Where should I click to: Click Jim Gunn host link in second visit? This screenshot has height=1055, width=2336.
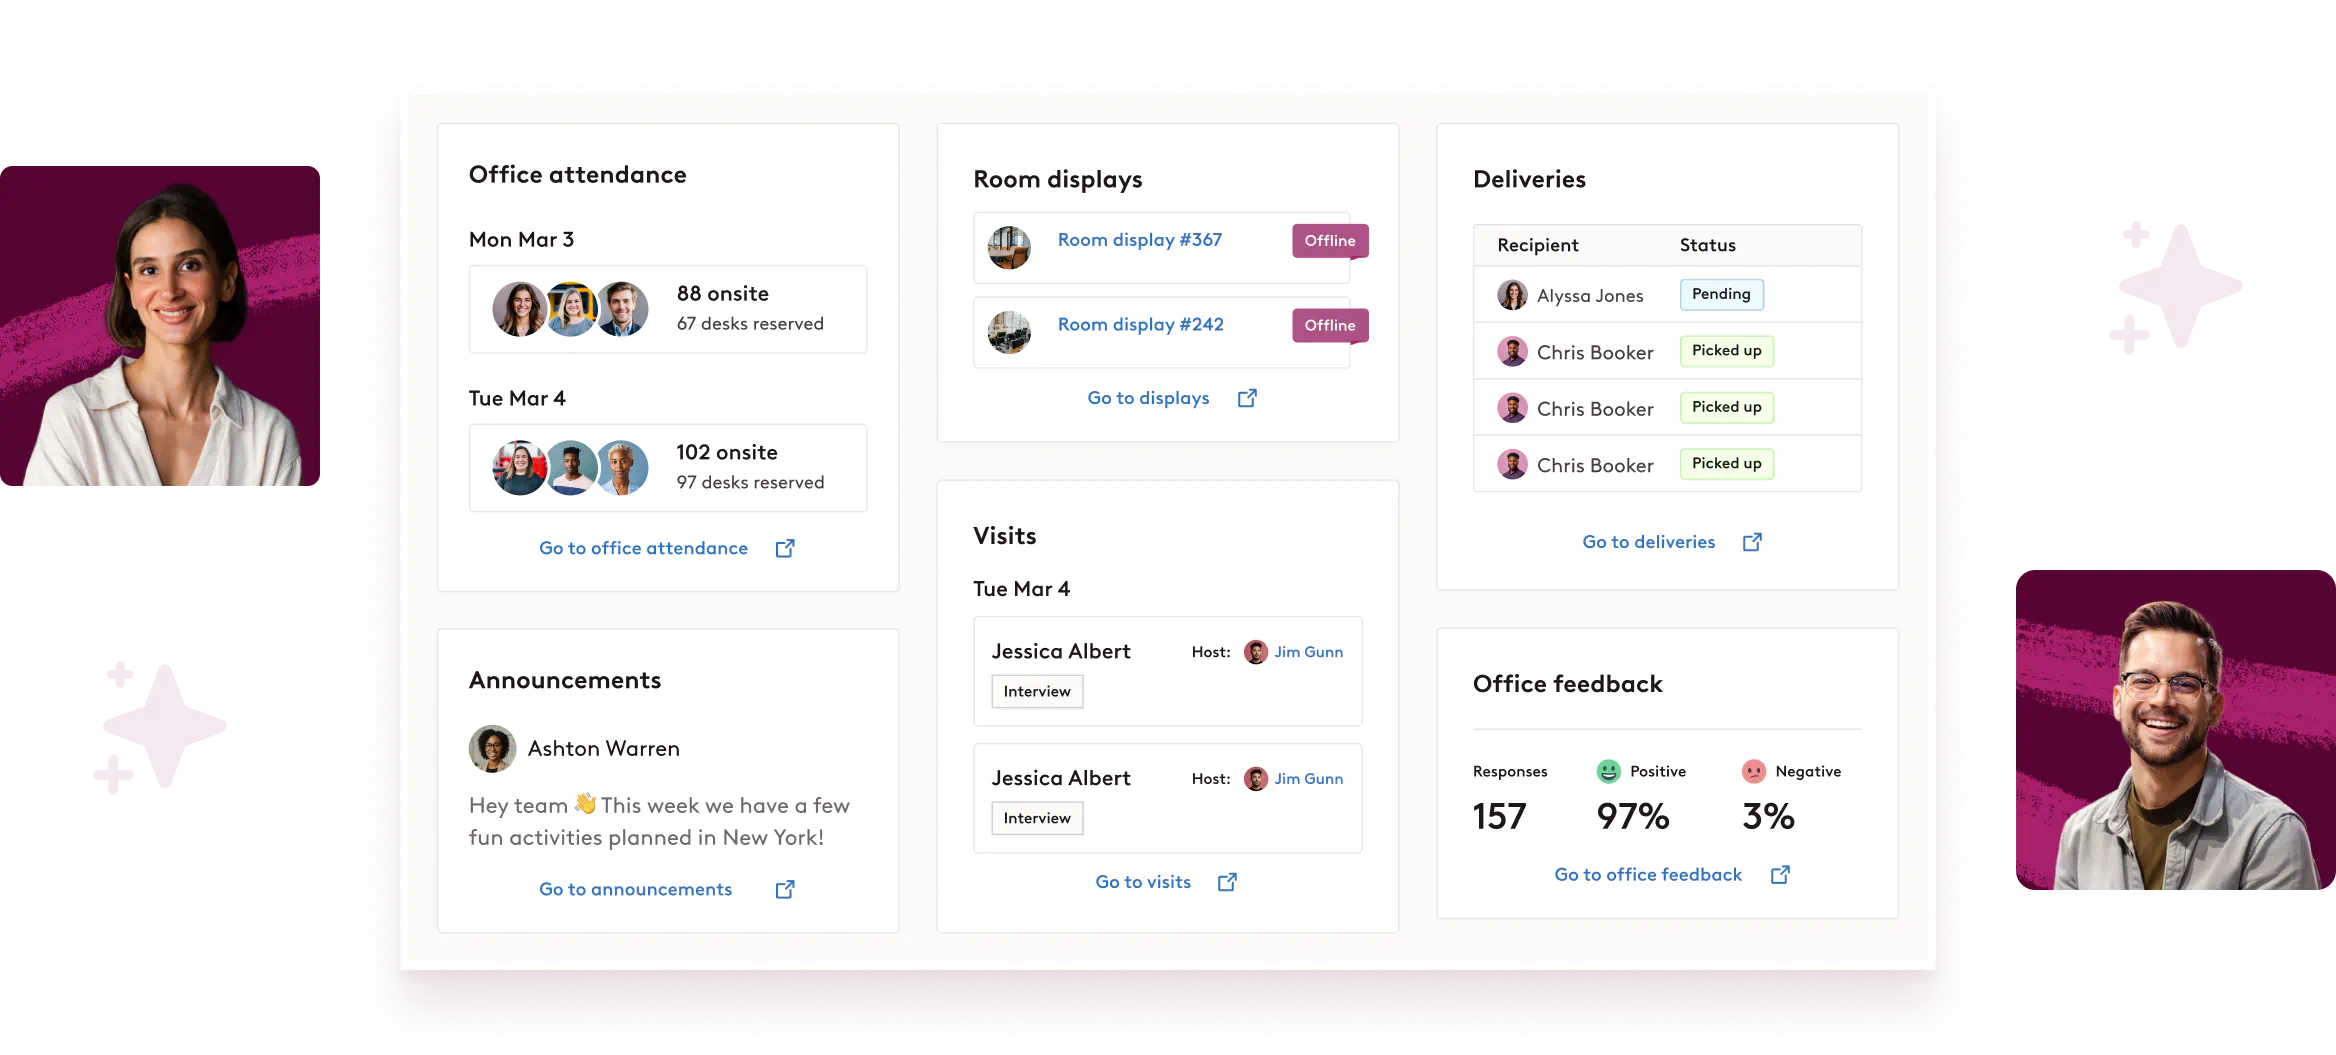click(x=1308, y=779)
